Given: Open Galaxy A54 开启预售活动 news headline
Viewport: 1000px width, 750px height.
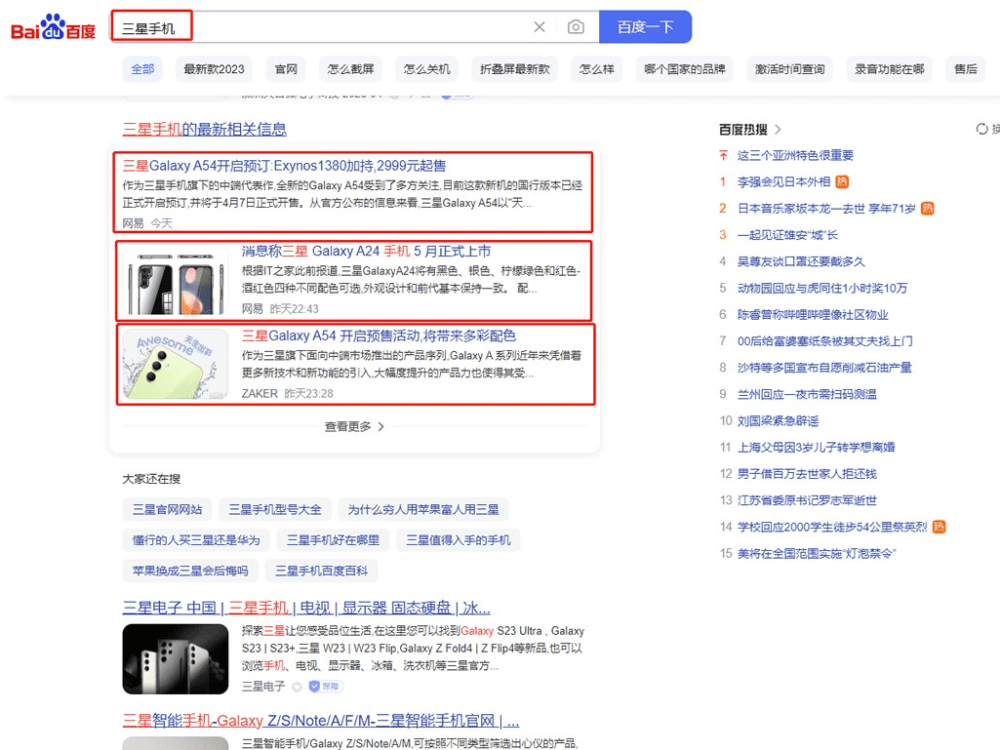Looking at the screenshot, I should (x=379, y=335).
